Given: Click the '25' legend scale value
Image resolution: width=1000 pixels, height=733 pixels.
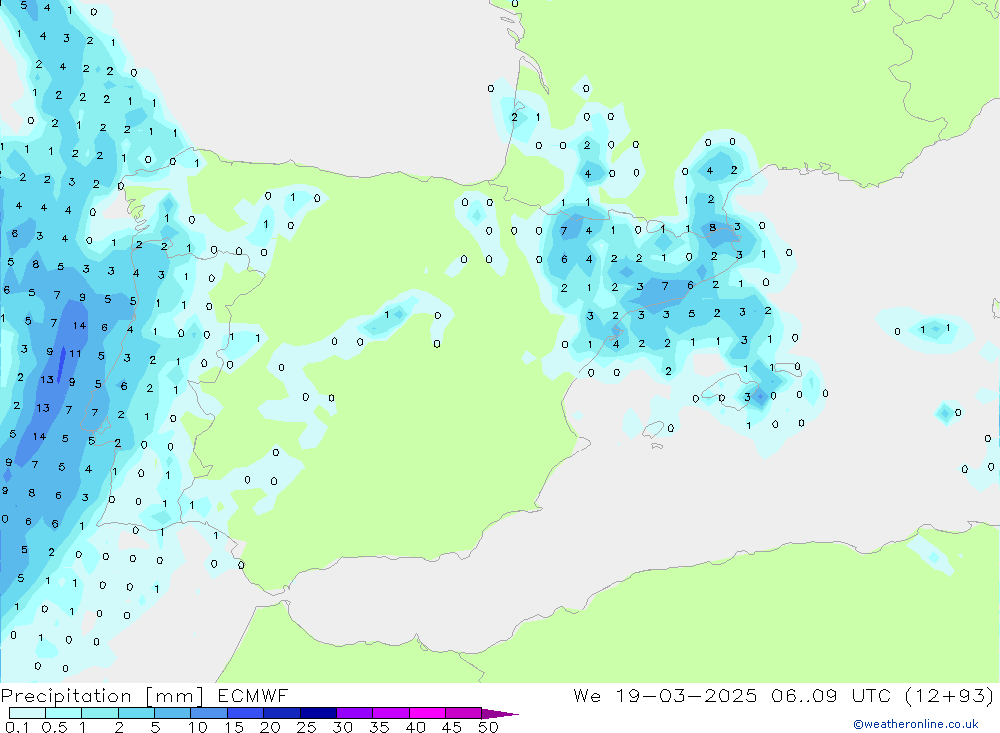Looking at the screenshot, I should [307, 727].
